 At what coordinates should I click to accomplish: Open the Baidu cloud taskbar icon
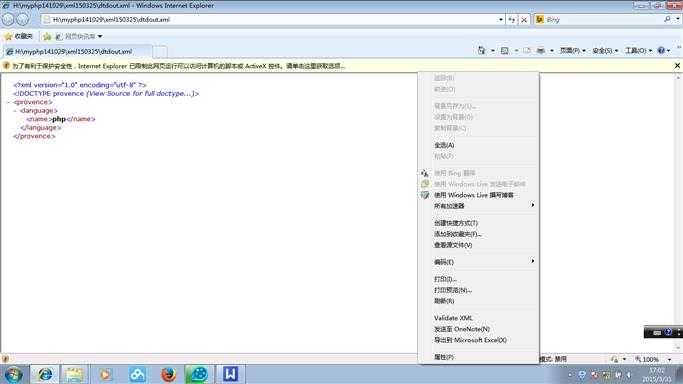pos(137,374)
